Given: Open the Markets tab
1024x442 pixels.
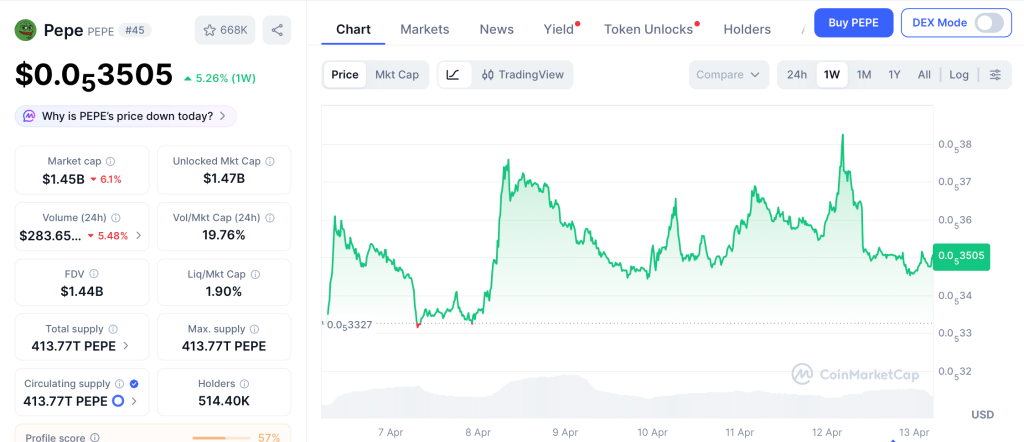Looking at the screenshot, I should [425, 29].
